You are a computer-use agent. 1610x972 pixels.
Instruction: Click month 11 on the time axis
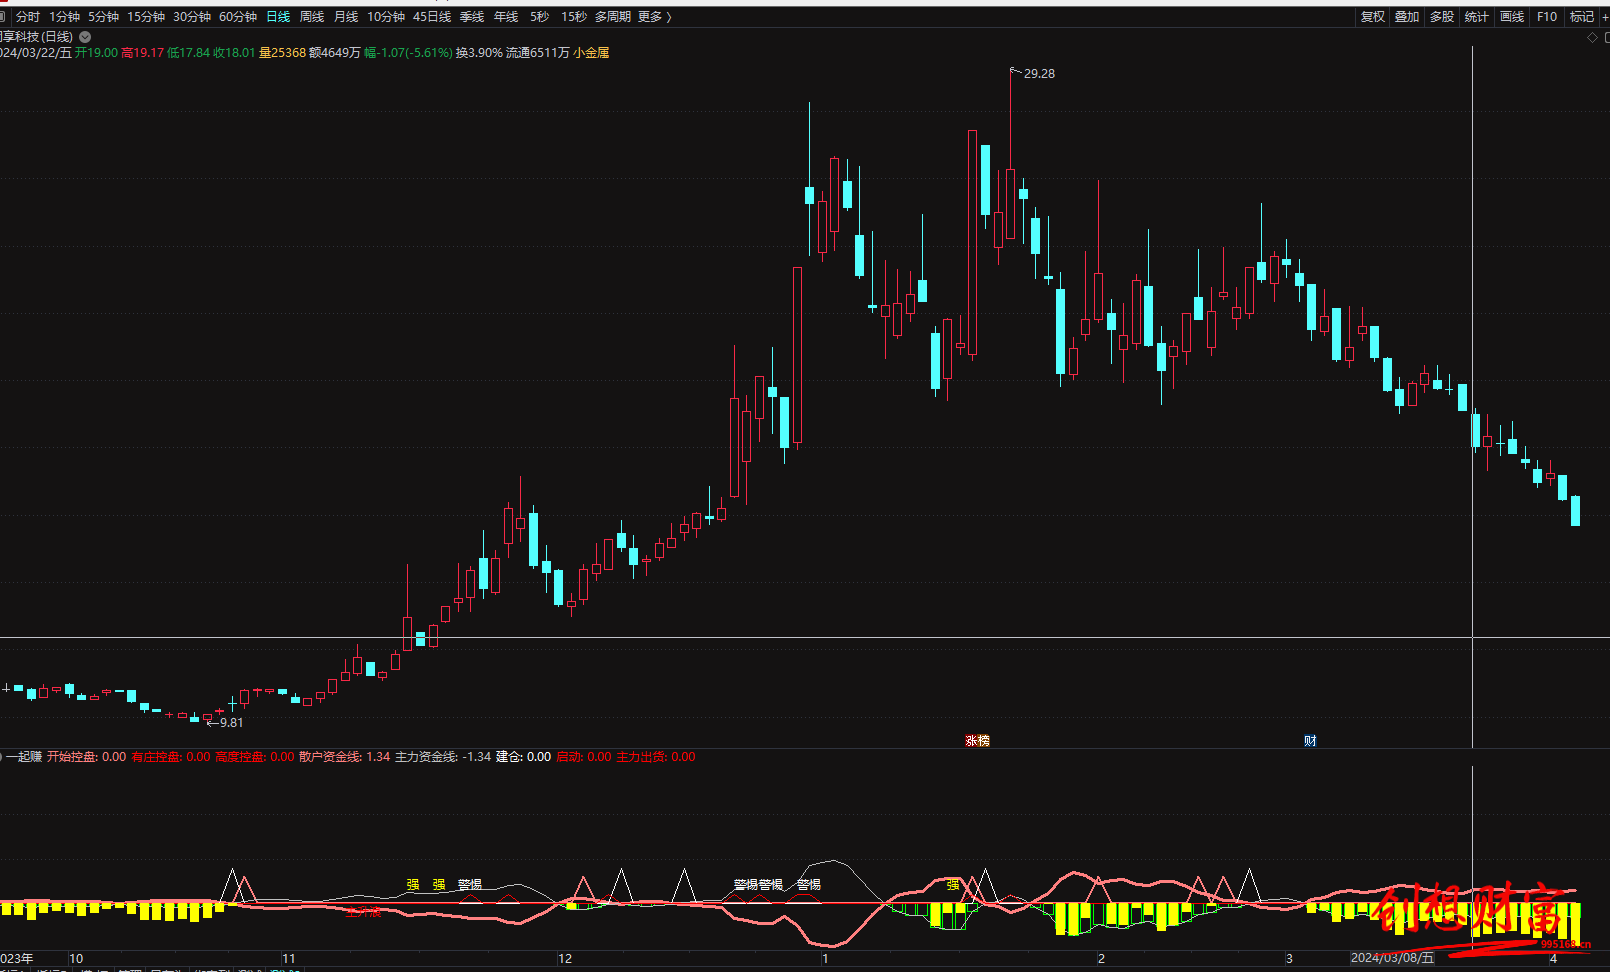click(288, 958)
